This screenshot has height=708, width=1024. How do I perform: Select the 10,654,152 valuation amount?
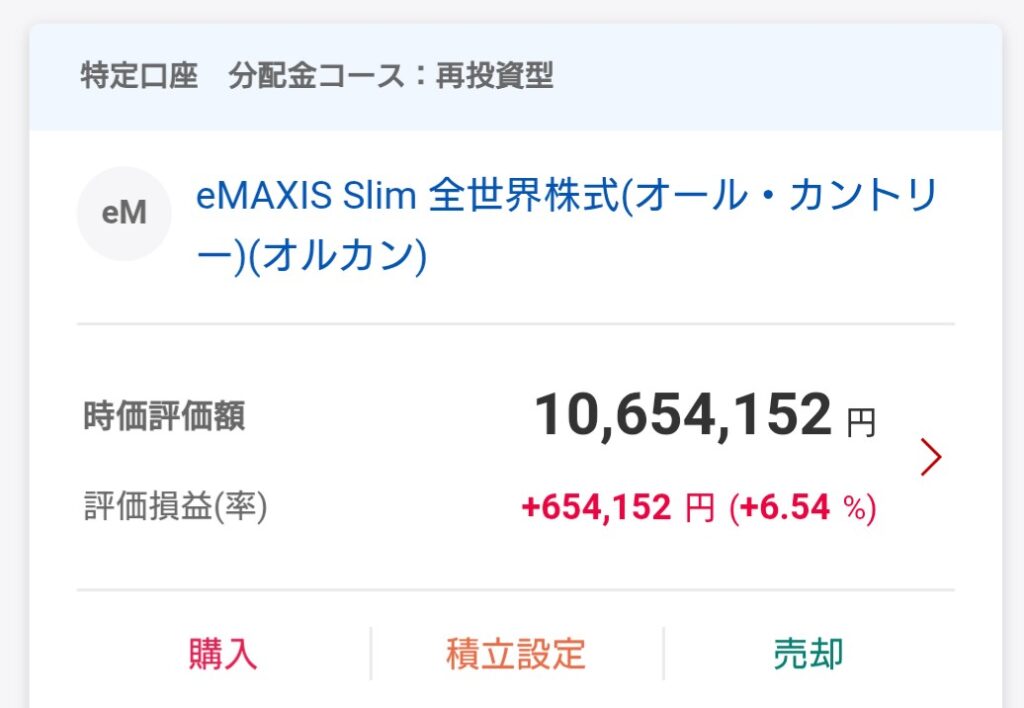683,415
